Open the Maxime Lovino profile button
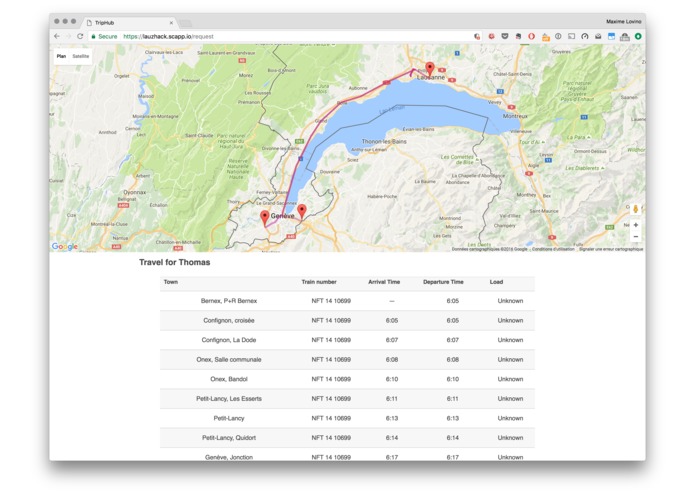Image resolution: width=695 pixels, height=494 pixels. click(x=623, y=21)
